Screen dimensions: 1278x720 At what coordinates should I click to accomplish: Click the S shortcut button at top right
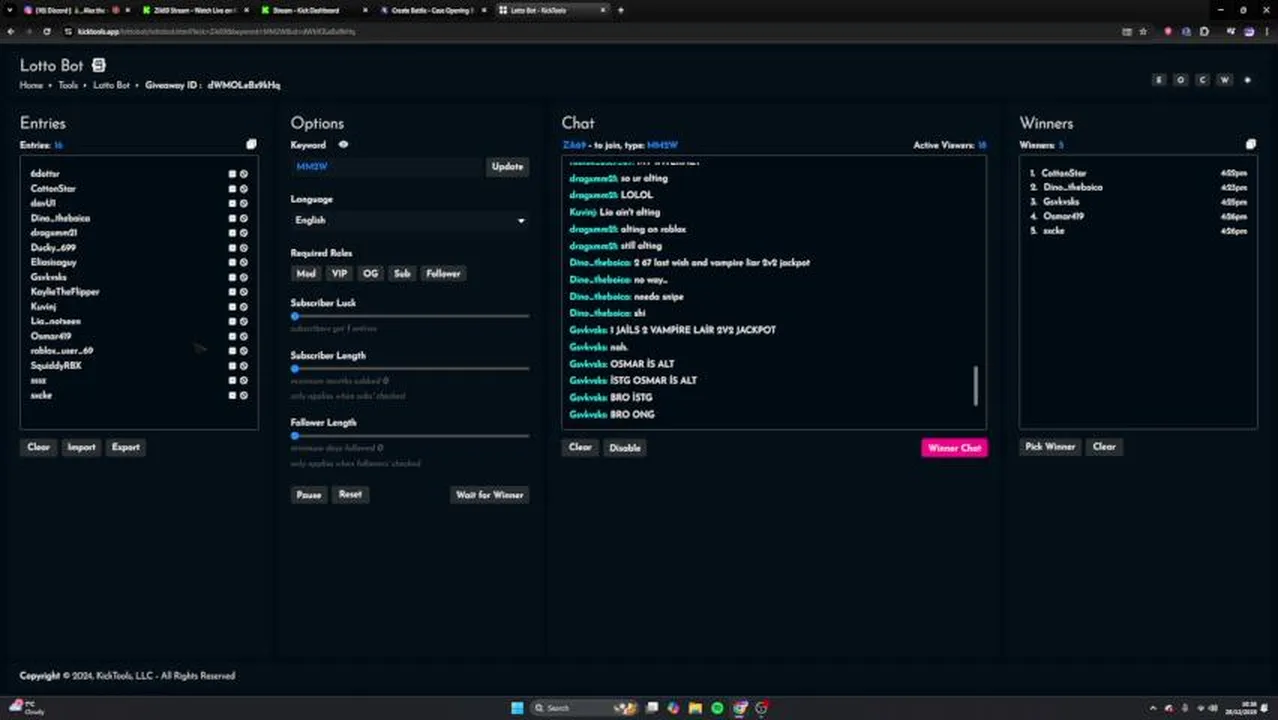[x=1159, y=80]
